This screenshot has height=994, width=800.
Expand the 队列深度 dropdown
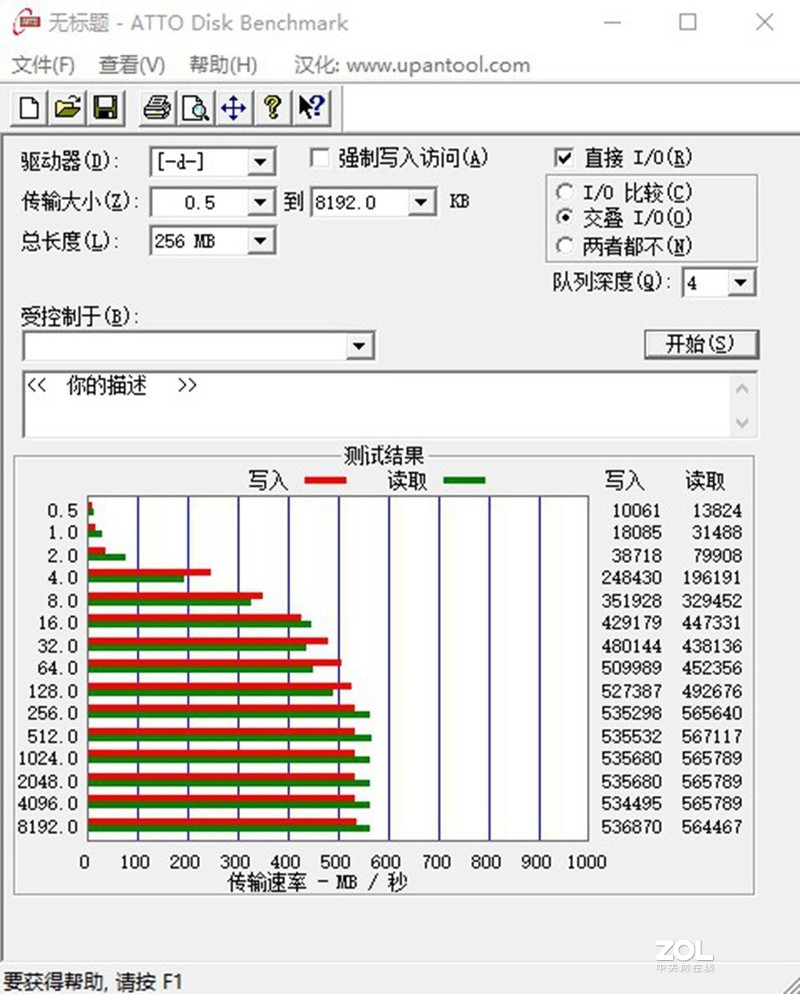[x=741, y=283]
